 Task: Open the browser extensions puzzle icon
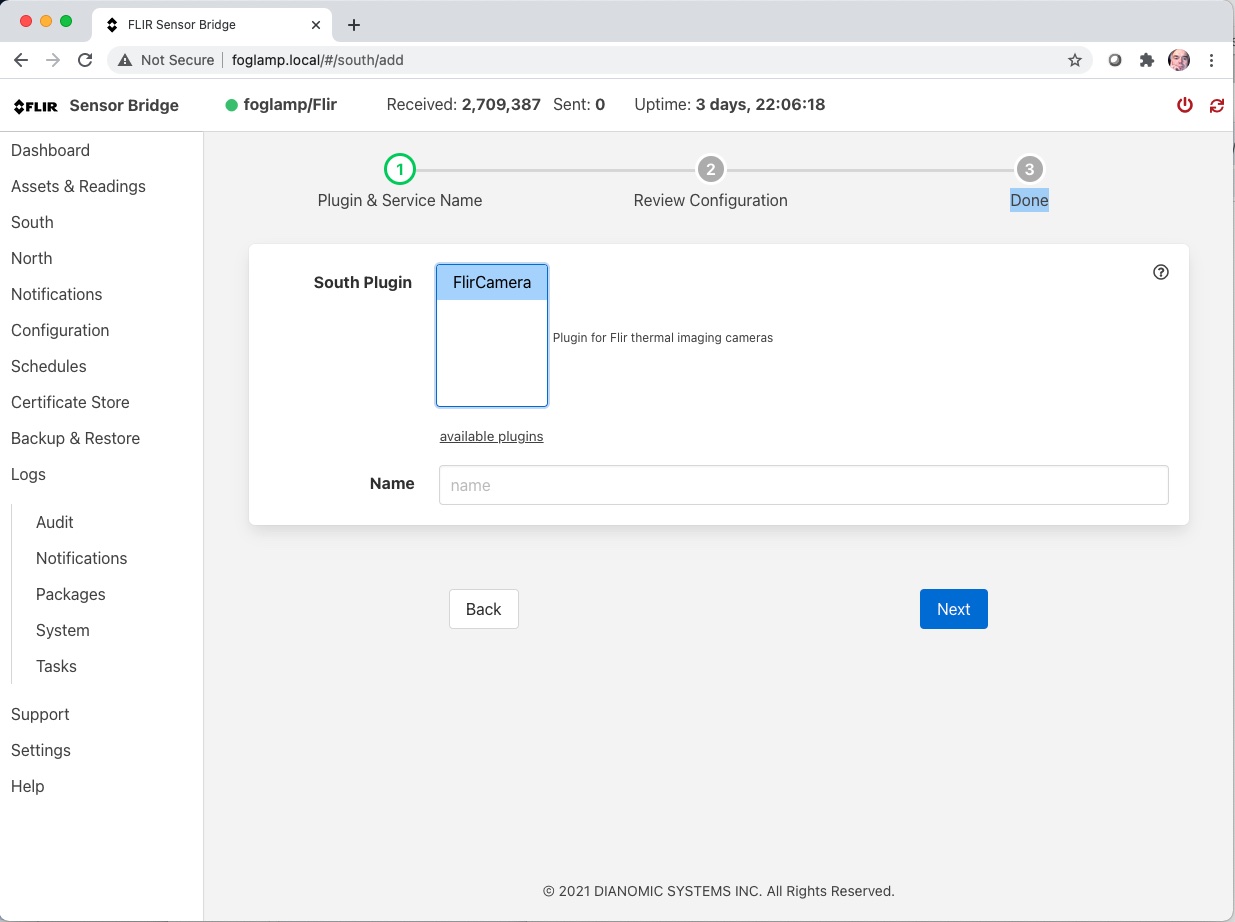1147,60
